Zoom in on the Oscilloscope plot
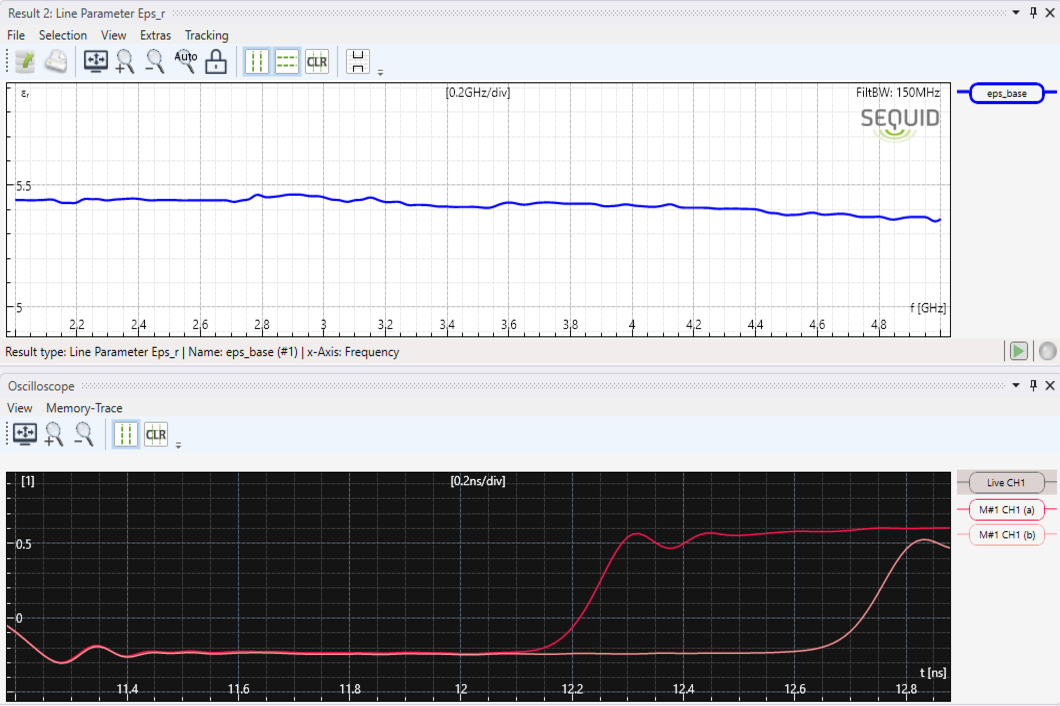Screen dimensions: 1060x706 coord(54,434)
